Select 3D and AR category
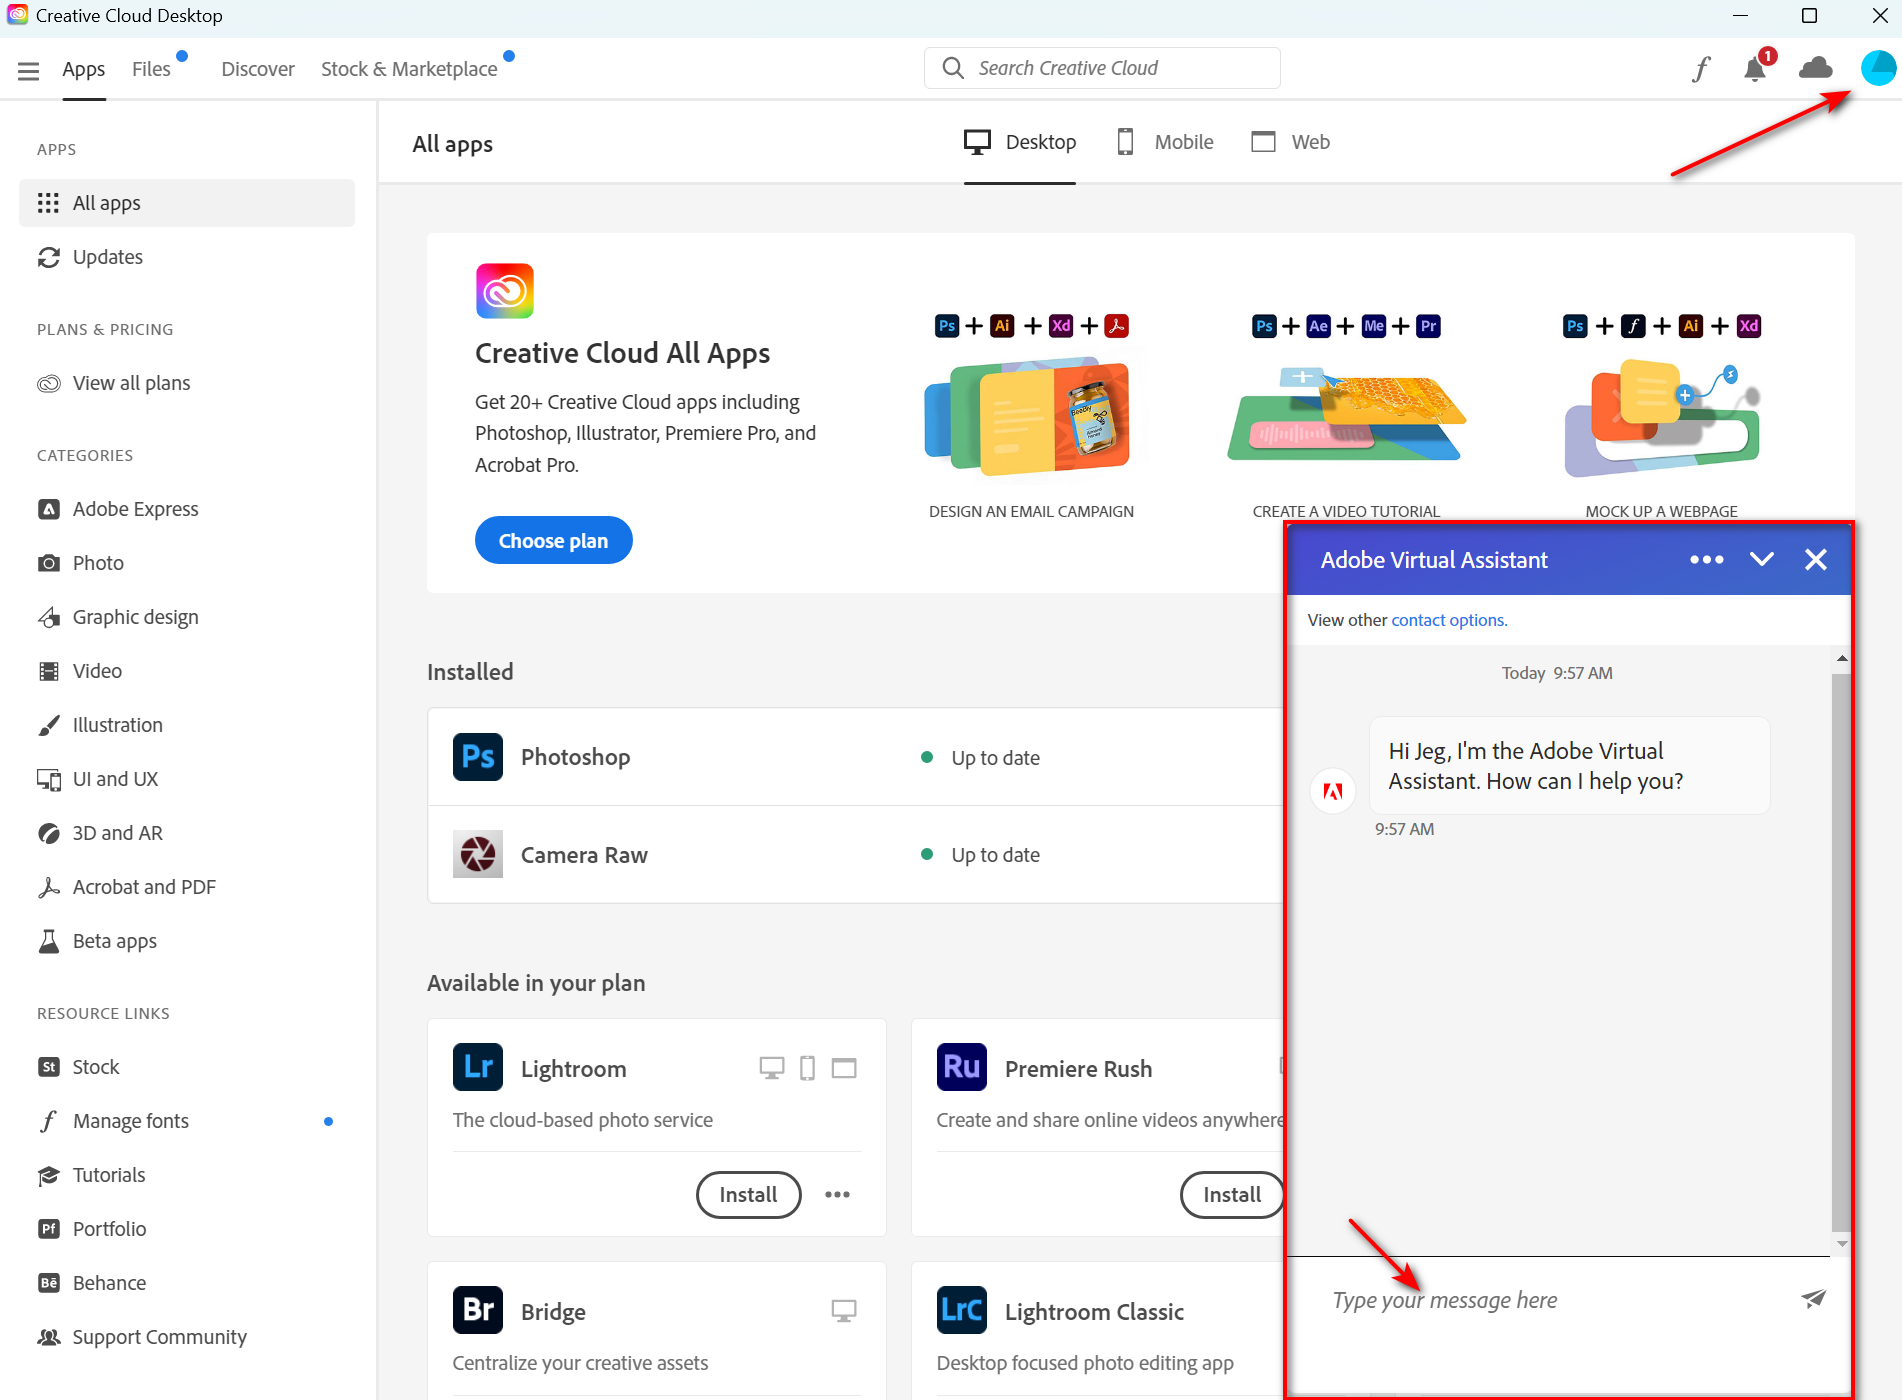Screen dimensions: 1902x1400 point(187,833)
